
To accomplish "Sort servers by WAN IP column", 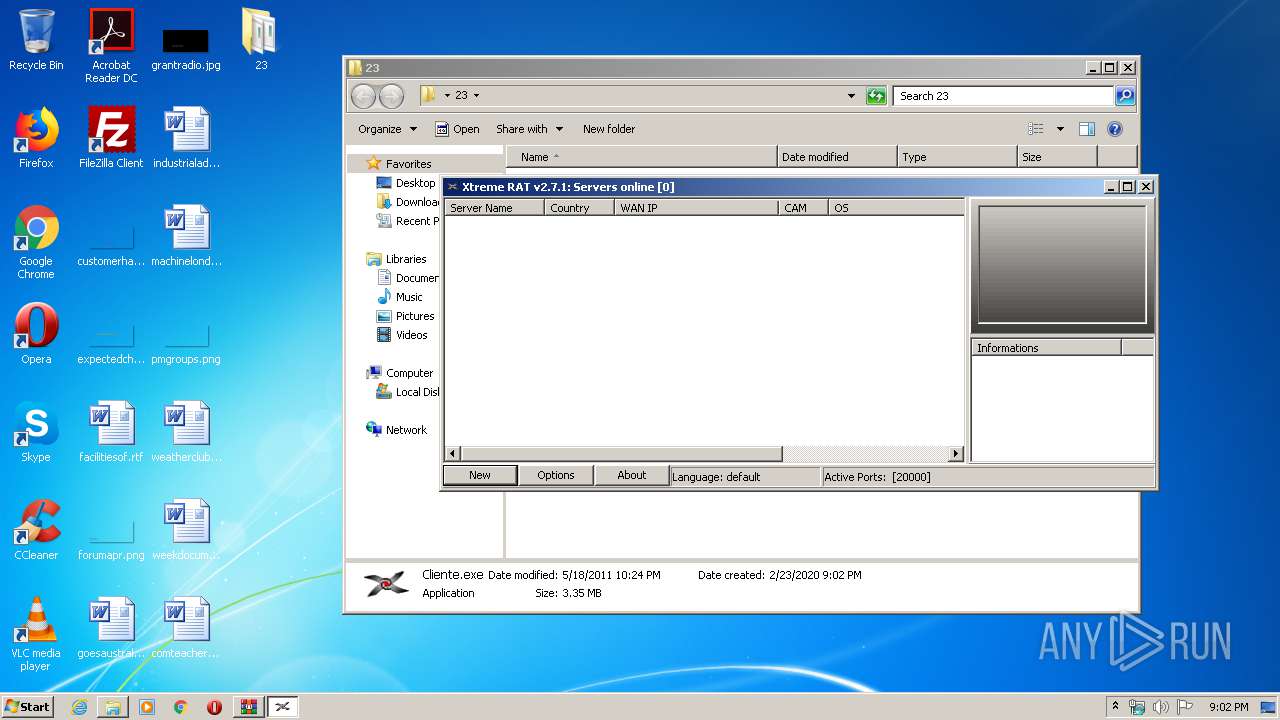I will pos(696,208).
